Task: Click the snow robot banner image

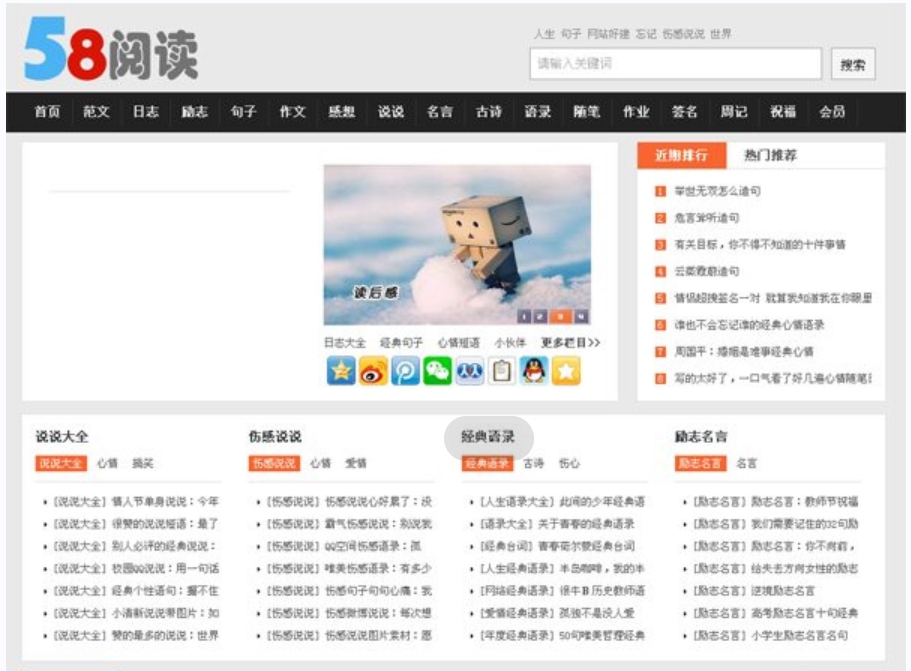Action: [x=456, y=230]
